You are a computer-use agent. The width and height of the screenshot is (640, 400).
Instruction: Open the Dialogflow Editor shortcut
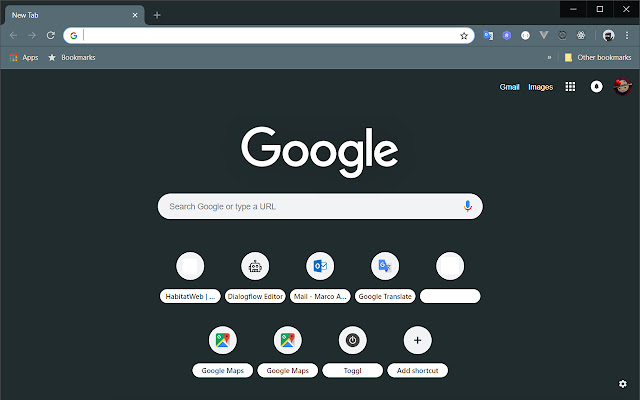coord(255,278)
